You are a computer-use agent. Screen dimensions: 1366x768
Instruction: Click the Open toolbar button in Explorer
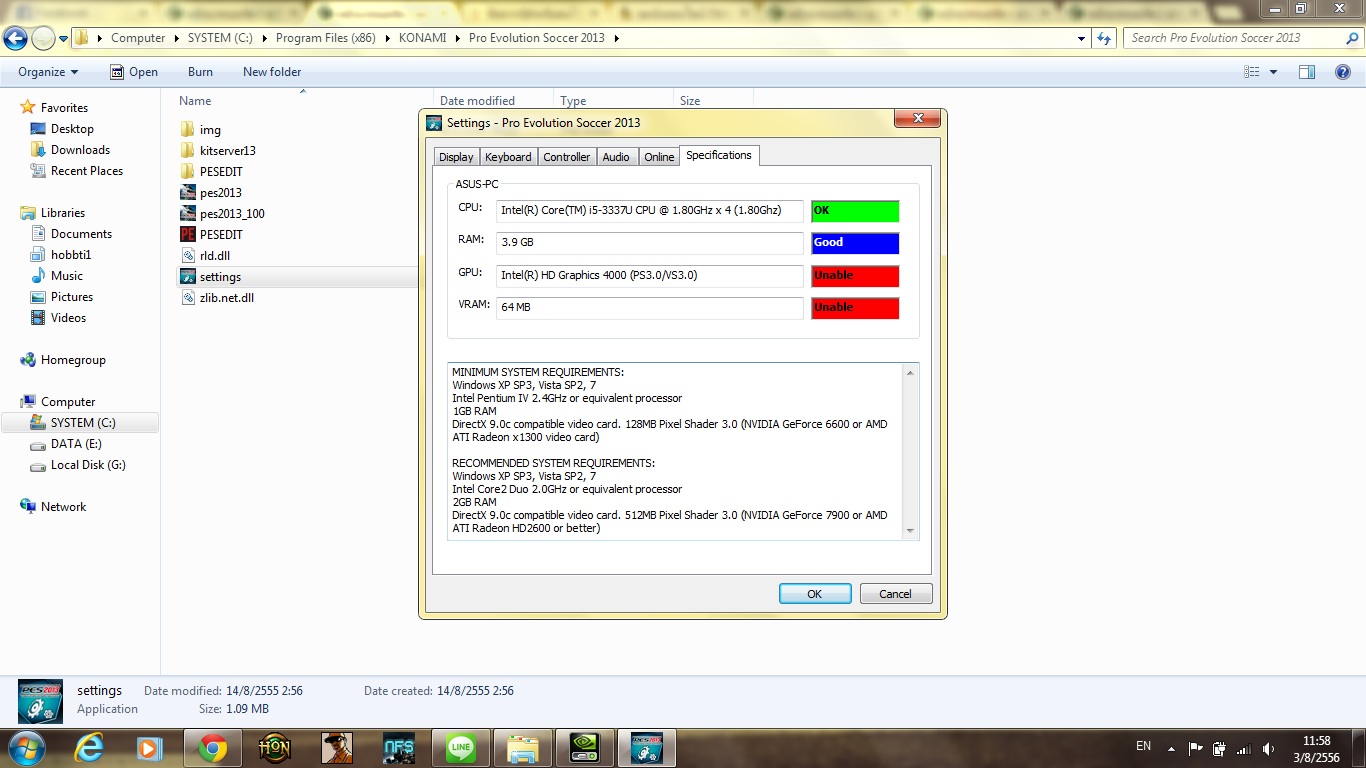pos(134,72)
